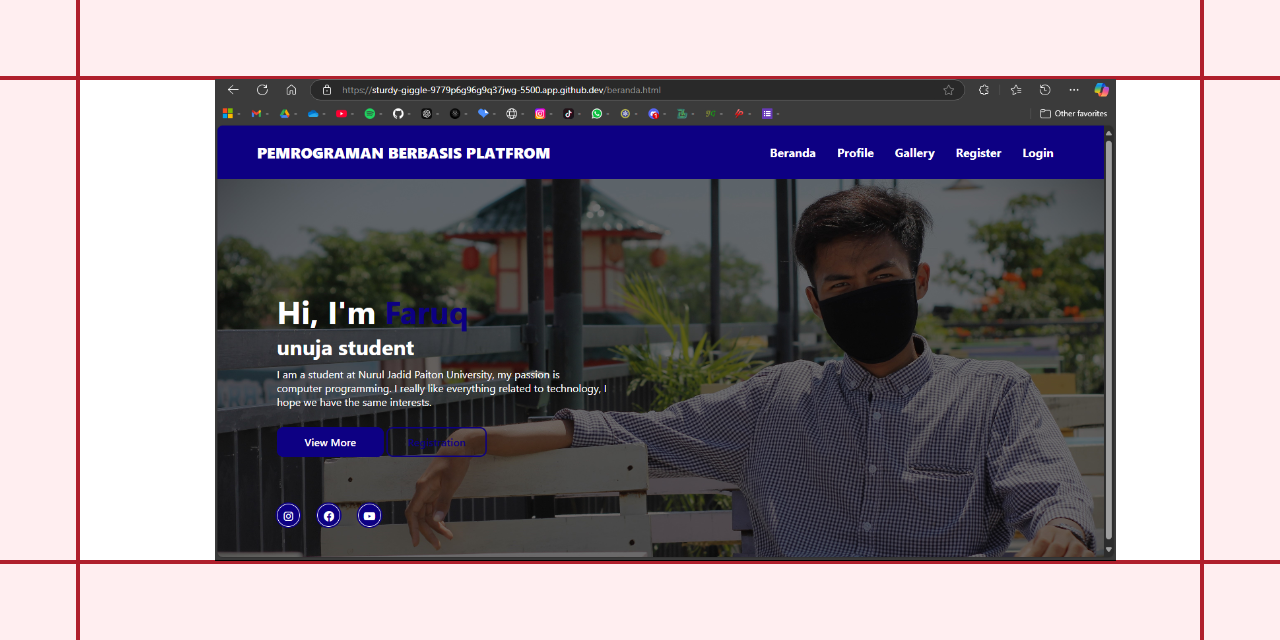Viewport: 1280px width, 640px height.
Task: Open Spotify from the favorites bar
Action: [370, 113]
